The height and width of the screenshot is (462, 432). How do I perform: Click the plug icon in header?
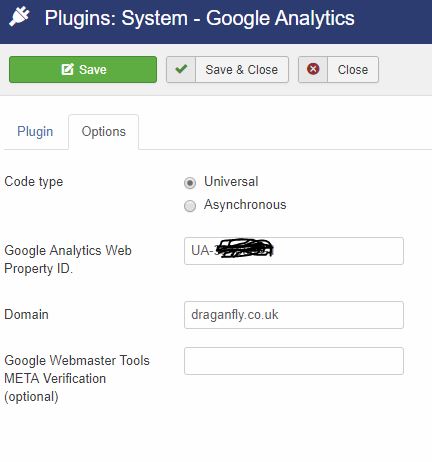[x=19, y=17]
